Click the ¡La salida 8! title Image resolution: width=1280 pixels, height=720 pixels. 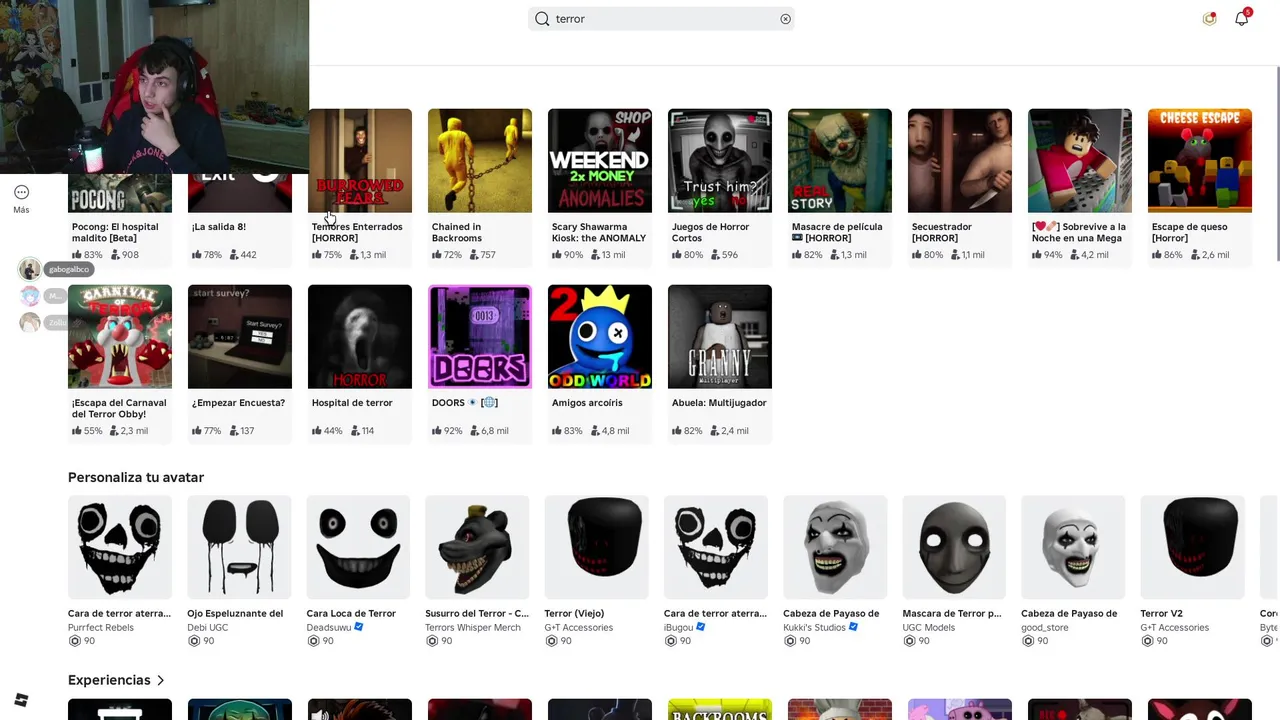219,227
